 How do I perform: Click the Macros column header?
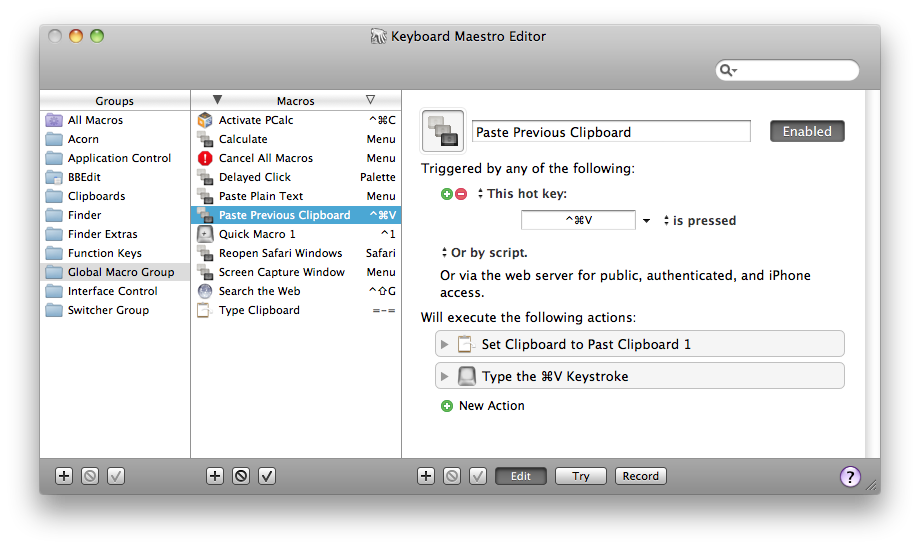point(296,101)
